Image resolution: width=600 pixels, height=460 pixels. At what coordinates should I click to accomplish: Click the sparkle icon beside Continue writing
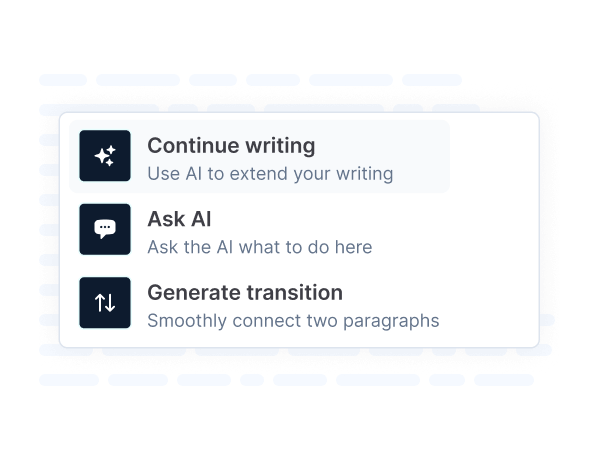[105, 156]
